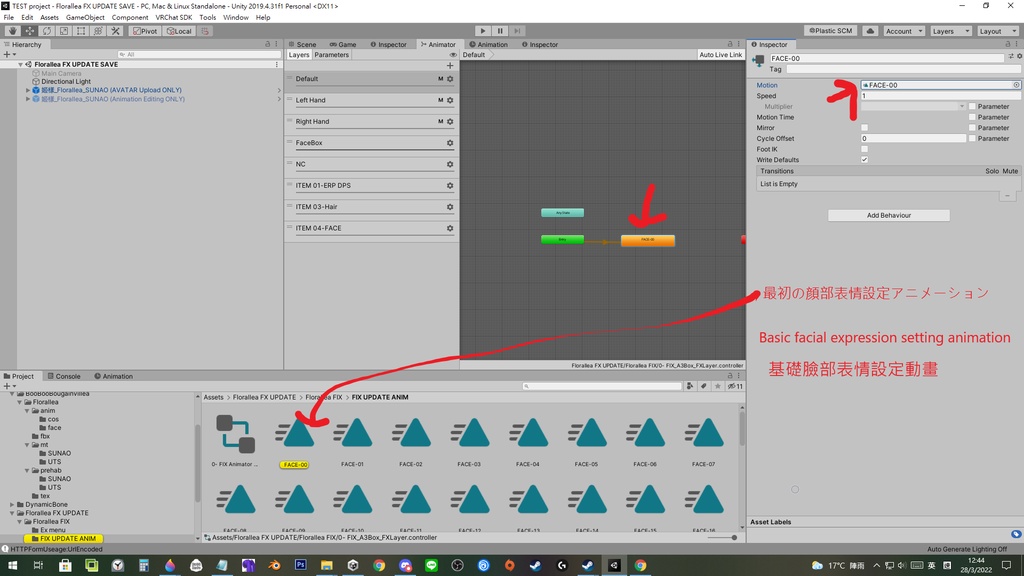Enable Motion Time Parameter checkbox
1024x576 pixels.
tap(972, 118)
